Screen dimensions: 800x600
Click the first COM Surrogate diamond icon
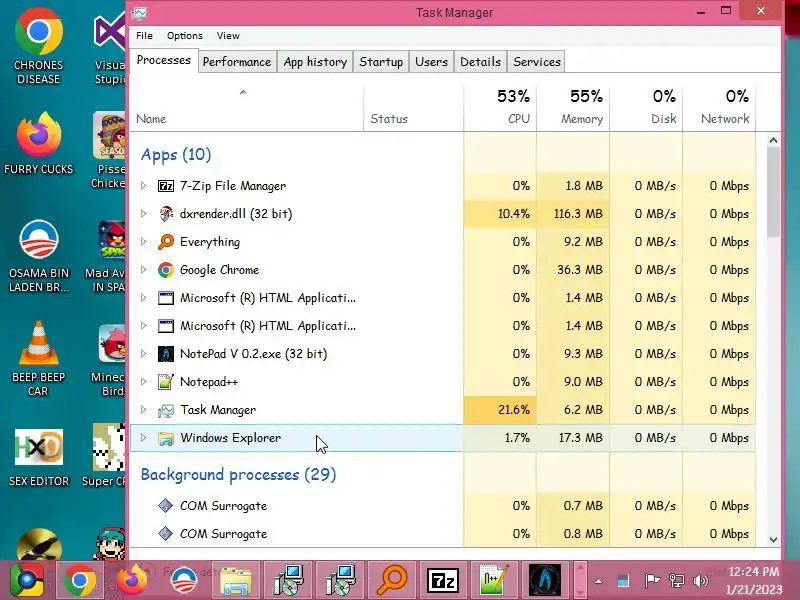coord(165,506)
